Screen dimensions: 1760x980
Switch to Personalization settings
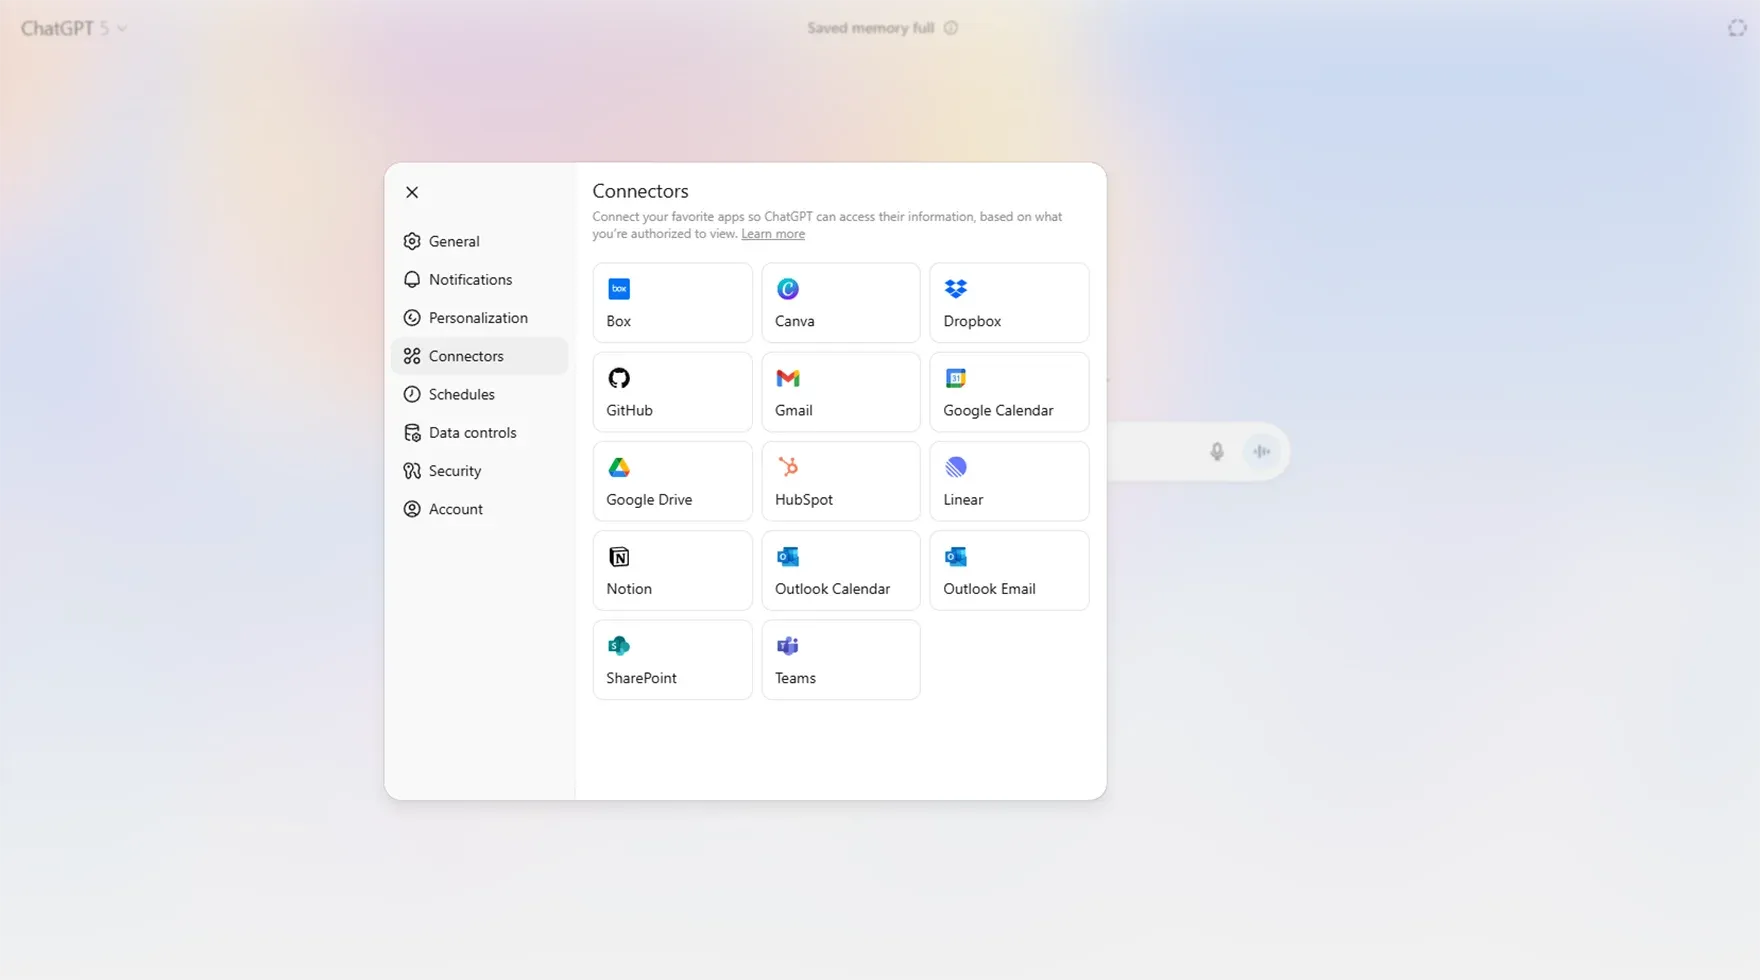coord(479,318)
